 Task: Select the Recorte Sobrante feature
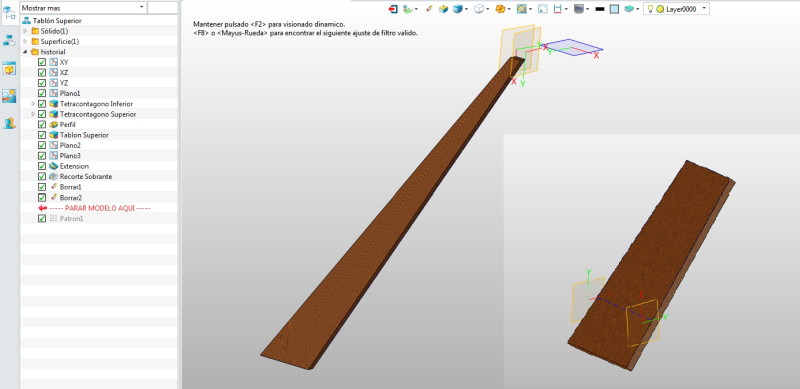coord(86,177)
